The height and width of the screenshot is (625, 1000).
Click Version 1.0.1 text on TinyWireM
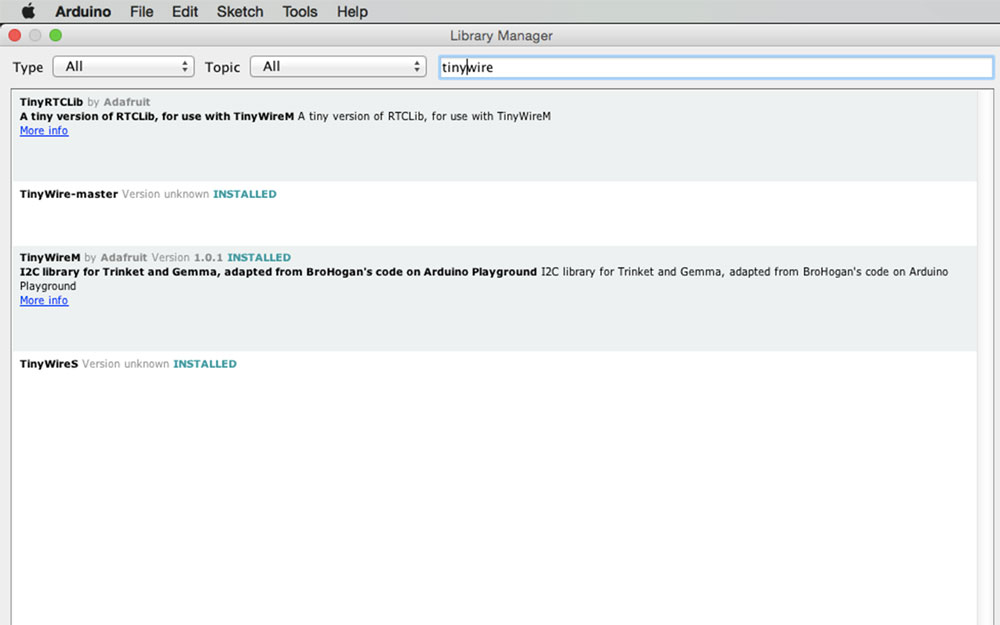(x=187, y=258)
